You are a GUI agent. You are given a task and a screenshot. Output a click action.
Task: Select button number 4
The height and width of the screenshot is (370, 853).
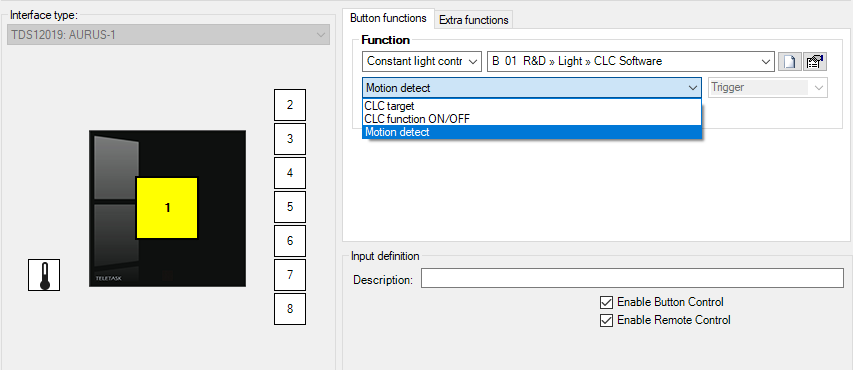point(290,173)
